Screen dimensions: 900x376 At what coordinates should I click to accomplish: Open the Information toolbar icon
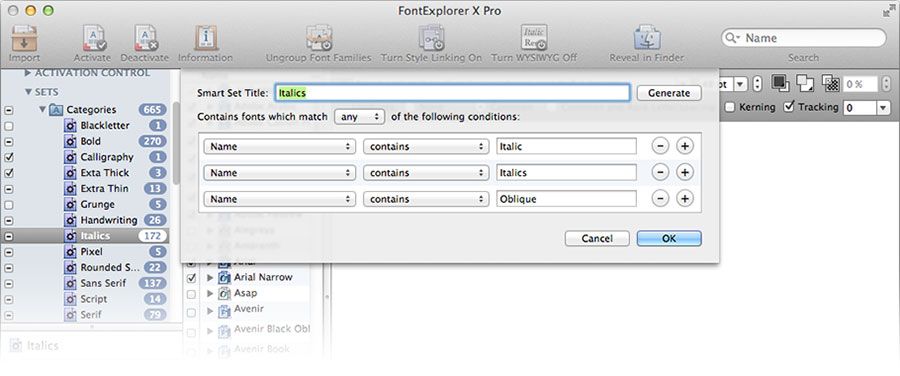click(x=205, y=38)
